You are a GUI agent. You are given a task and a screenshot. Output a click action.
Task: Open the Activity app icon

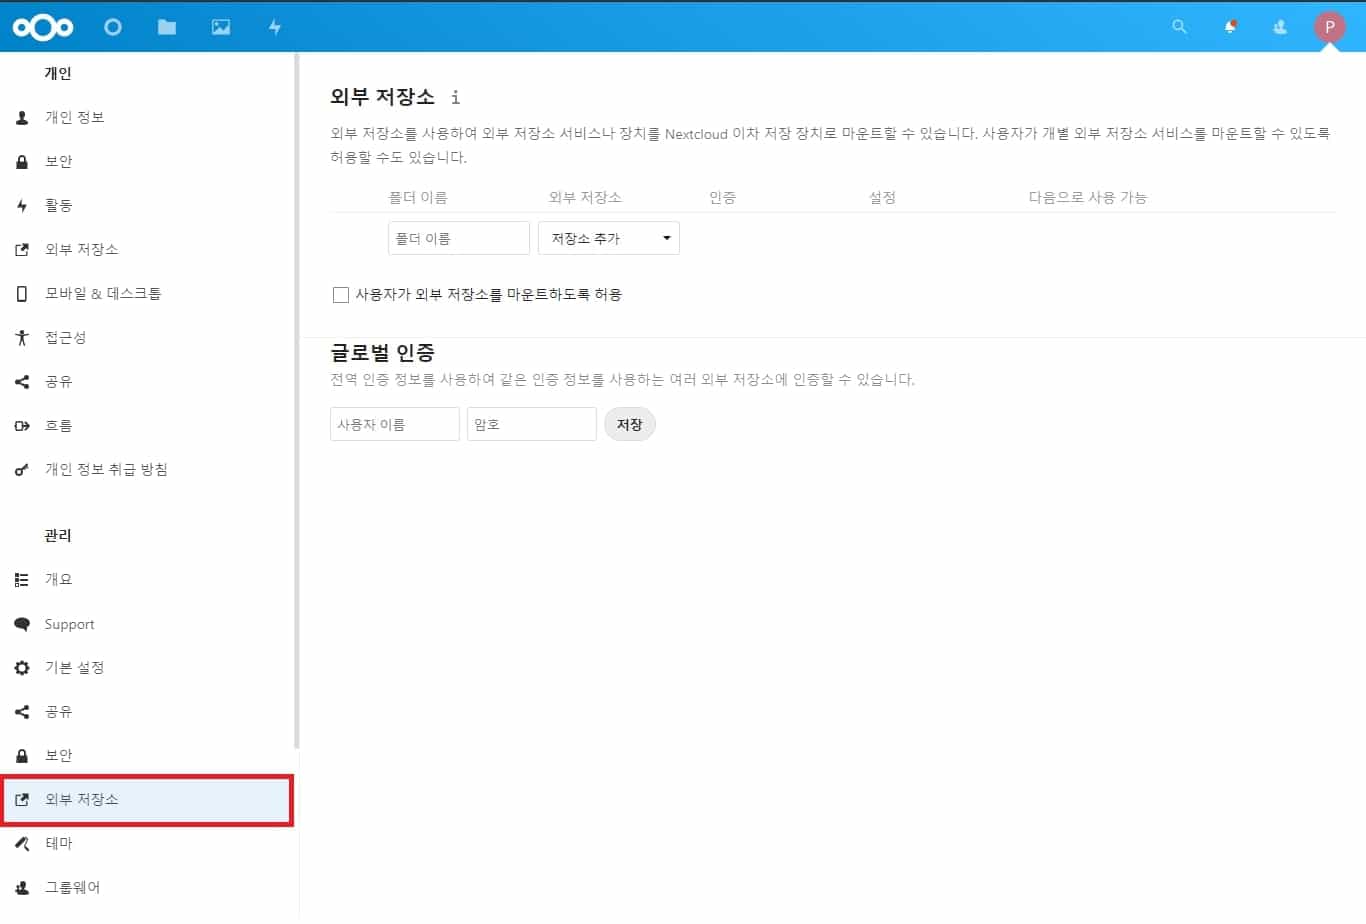point(274,27)
